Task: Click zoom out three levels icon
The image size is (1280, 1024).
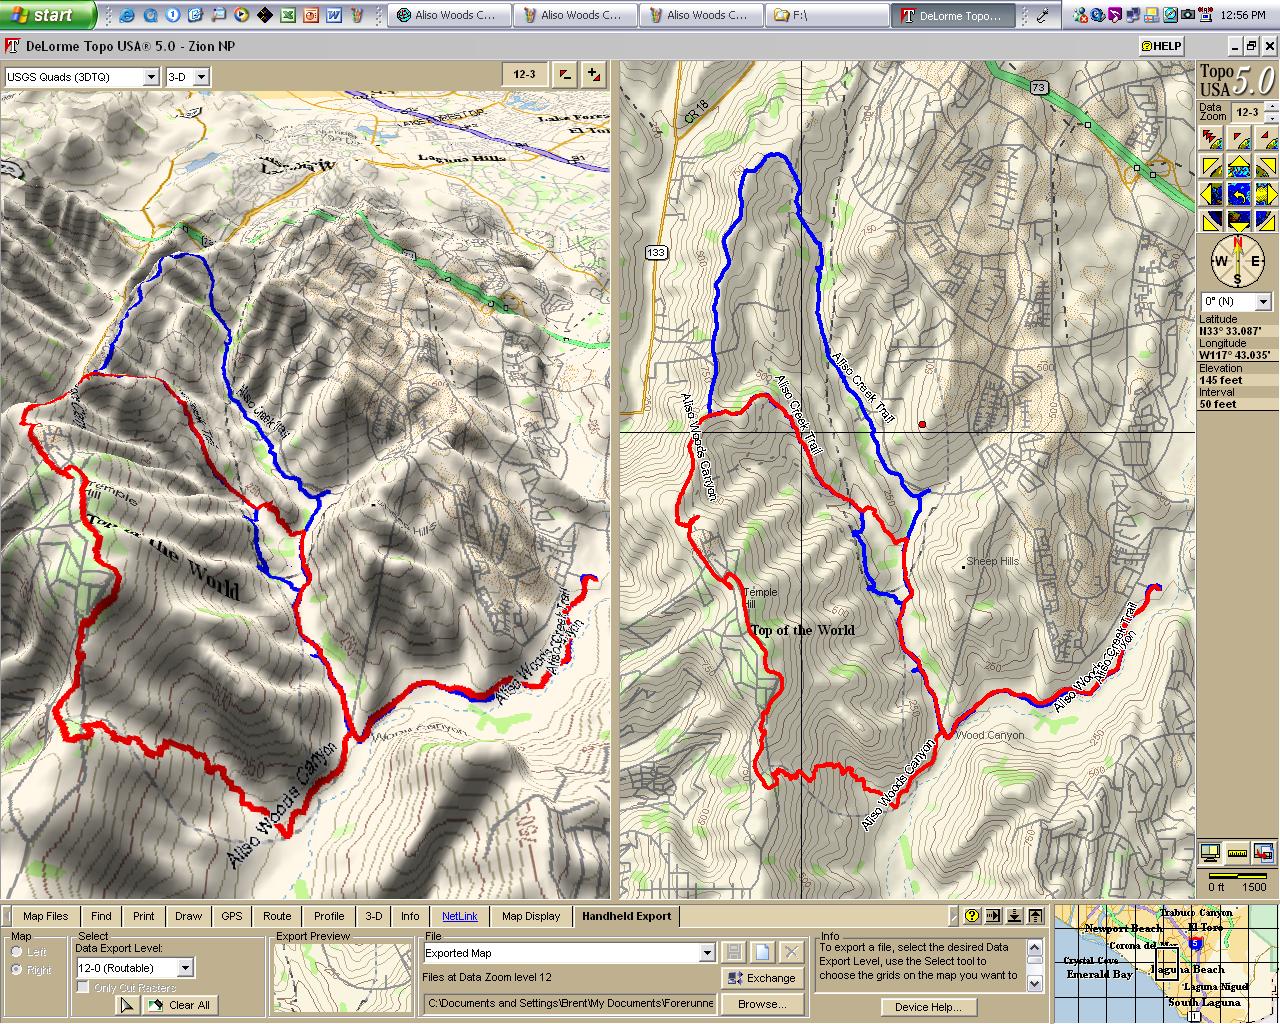Action: (1212, 139)
